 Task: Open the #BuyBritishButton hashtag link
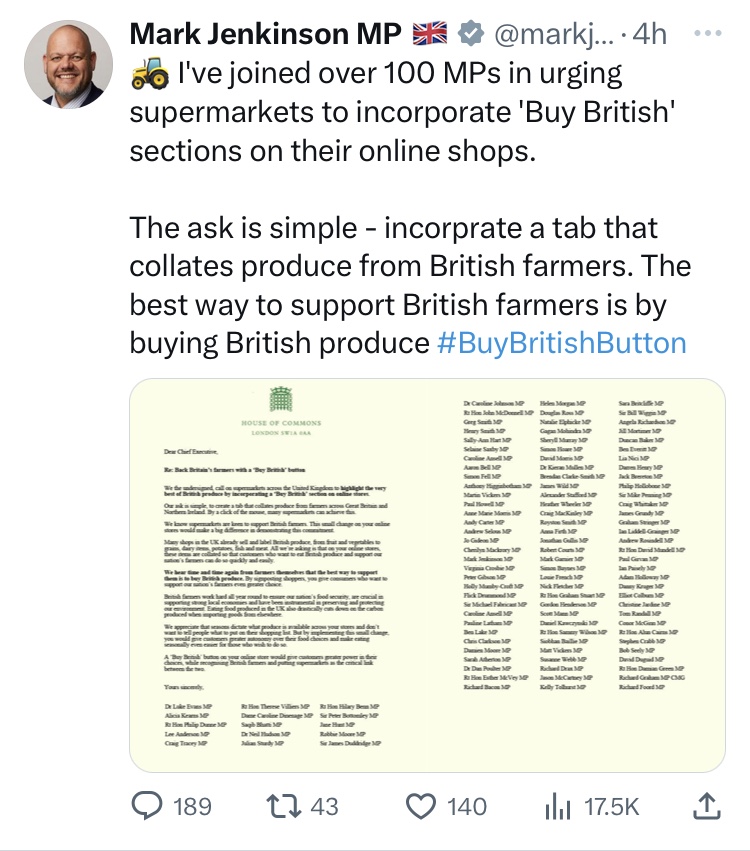point(562,343)
